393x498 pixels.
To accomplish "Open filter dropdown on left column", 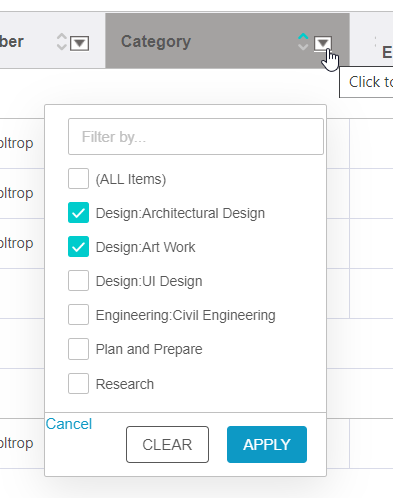I will 80,43.
